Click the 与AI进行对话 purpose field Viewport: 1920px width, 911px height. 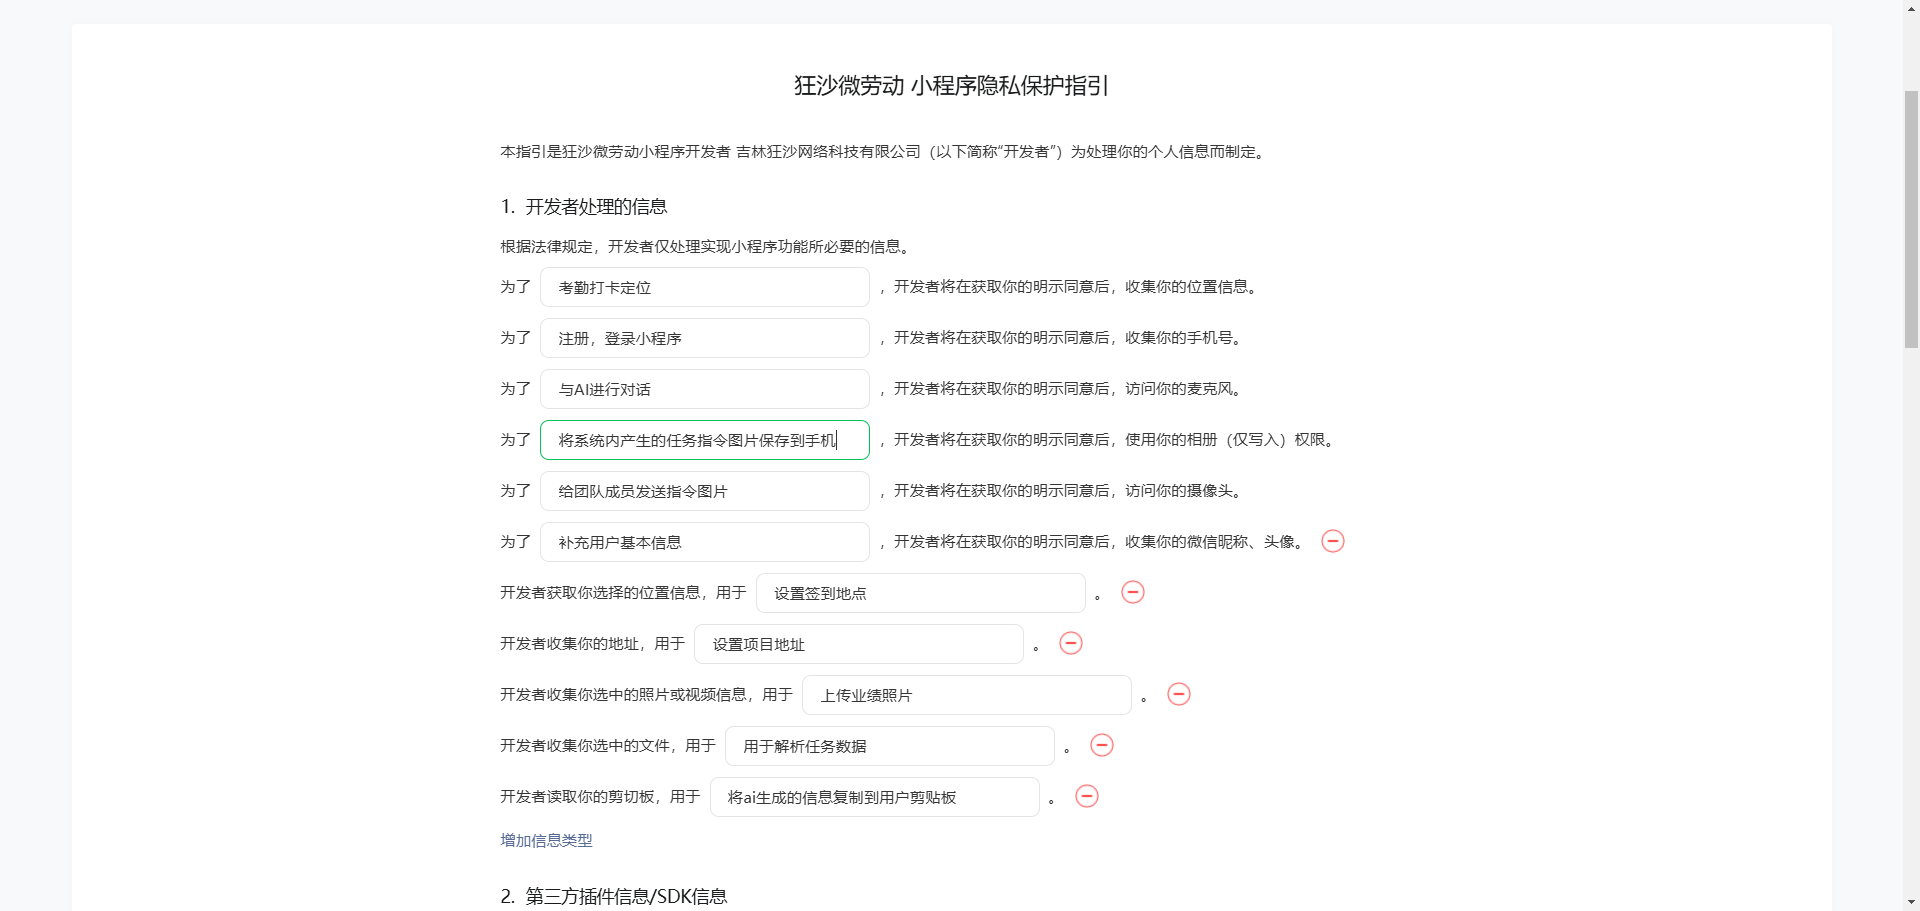(x=705, y=389)
